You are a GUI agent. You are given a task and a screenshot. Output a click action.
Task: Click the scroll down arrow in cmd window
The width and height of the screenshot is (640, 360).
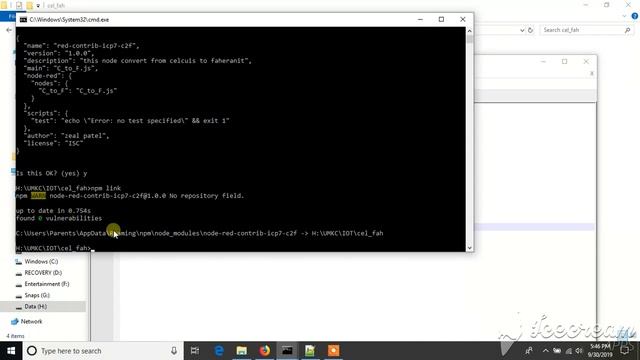tap(469, 248)
